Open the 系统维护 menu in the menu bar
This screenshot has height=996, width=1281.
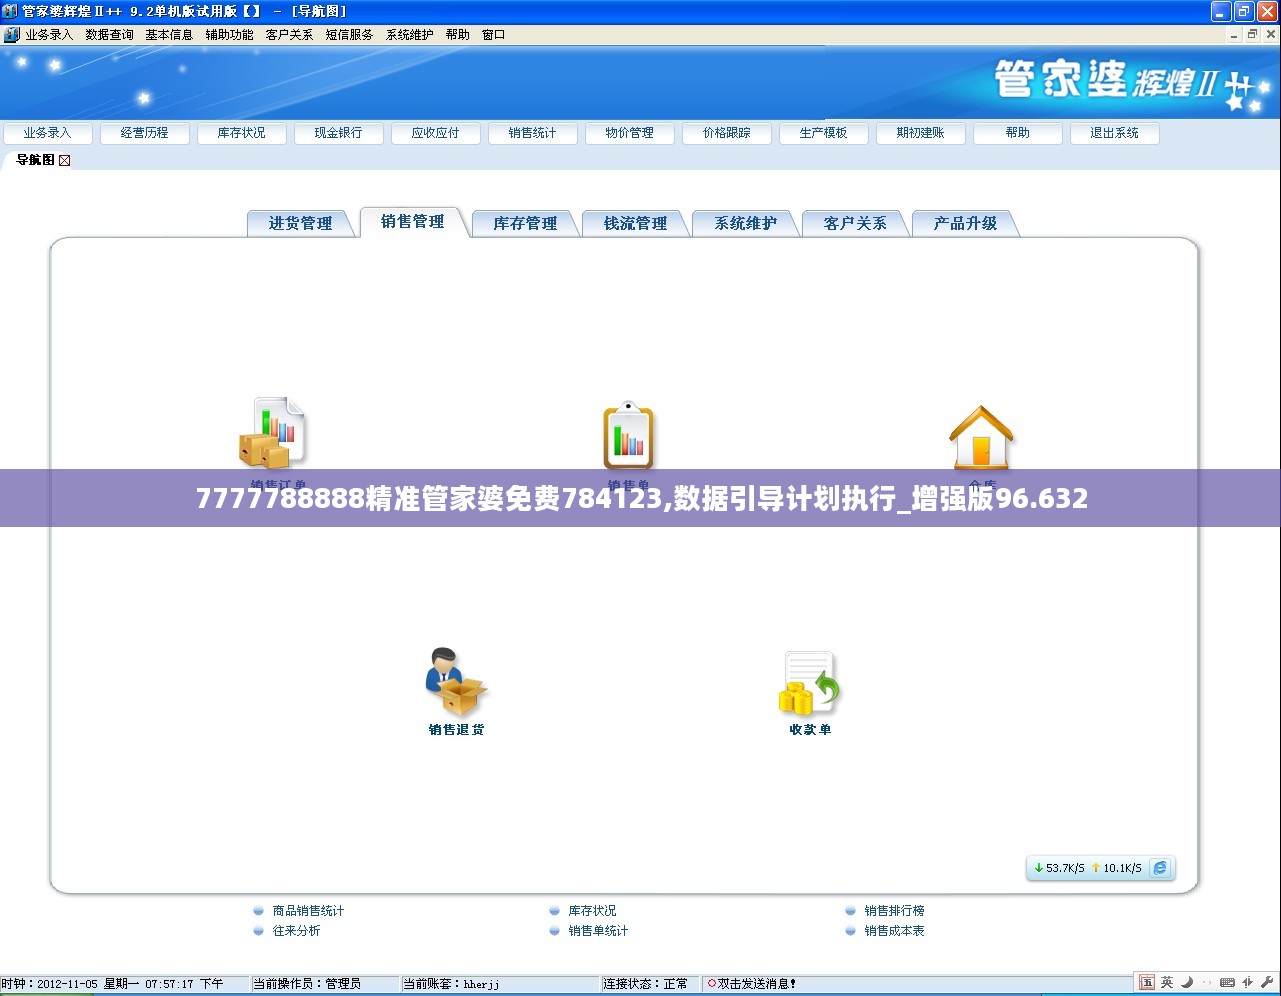[409, 35]
